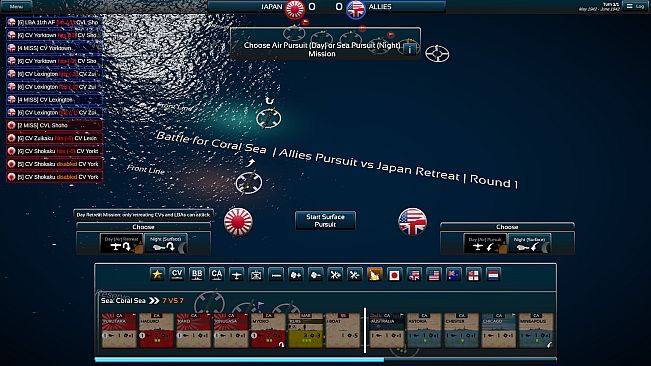Choose Allies Night (Surface) pursuit option

529,244
